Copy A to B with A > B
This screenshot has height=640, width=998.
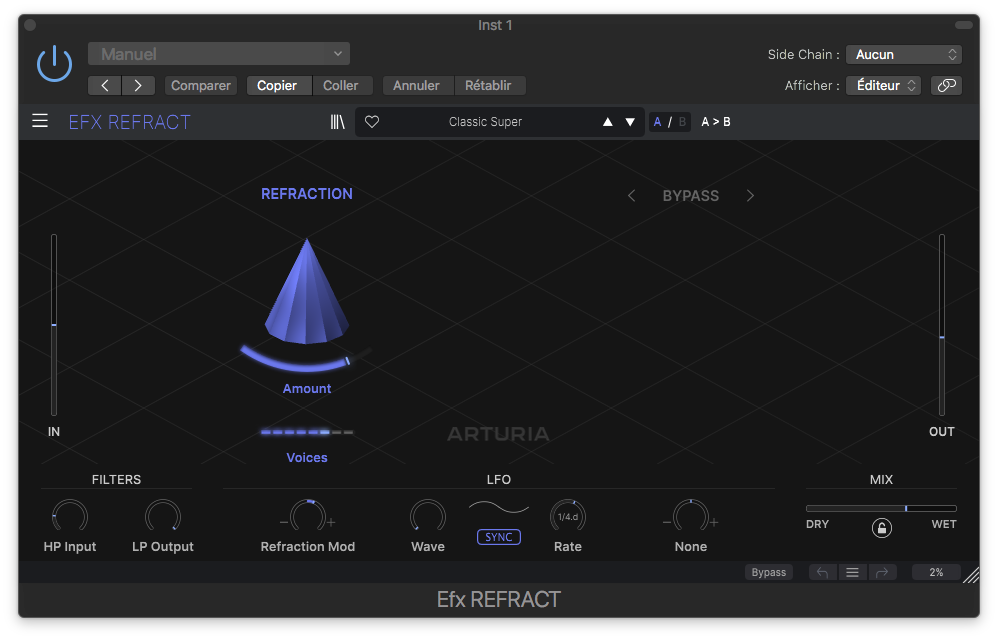pos(716,122)
